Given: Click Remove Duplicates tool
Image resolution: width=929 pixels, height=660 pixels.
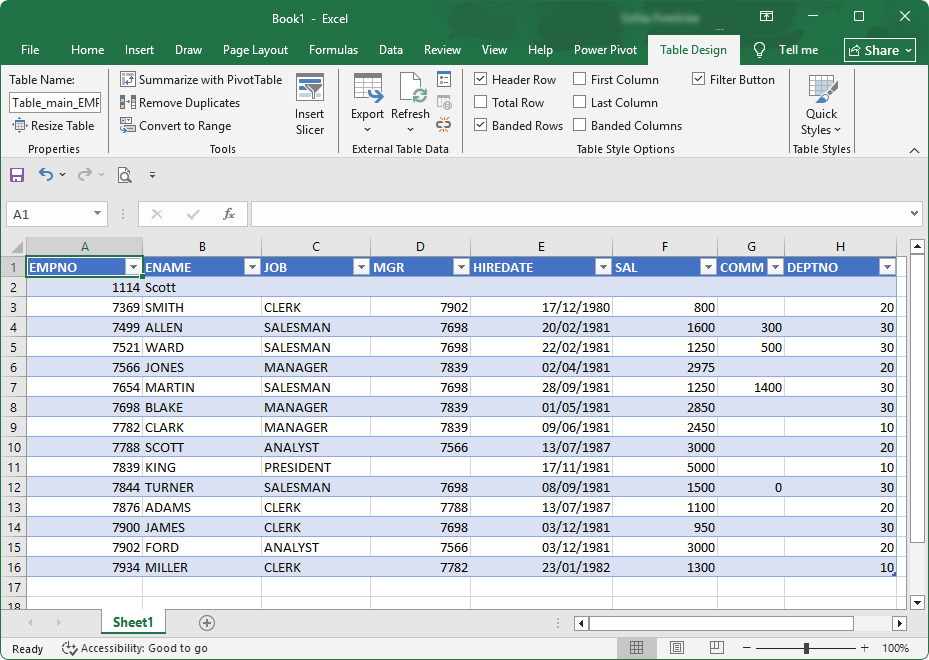Looking at the screenshot, I should (x=180, y=102).
